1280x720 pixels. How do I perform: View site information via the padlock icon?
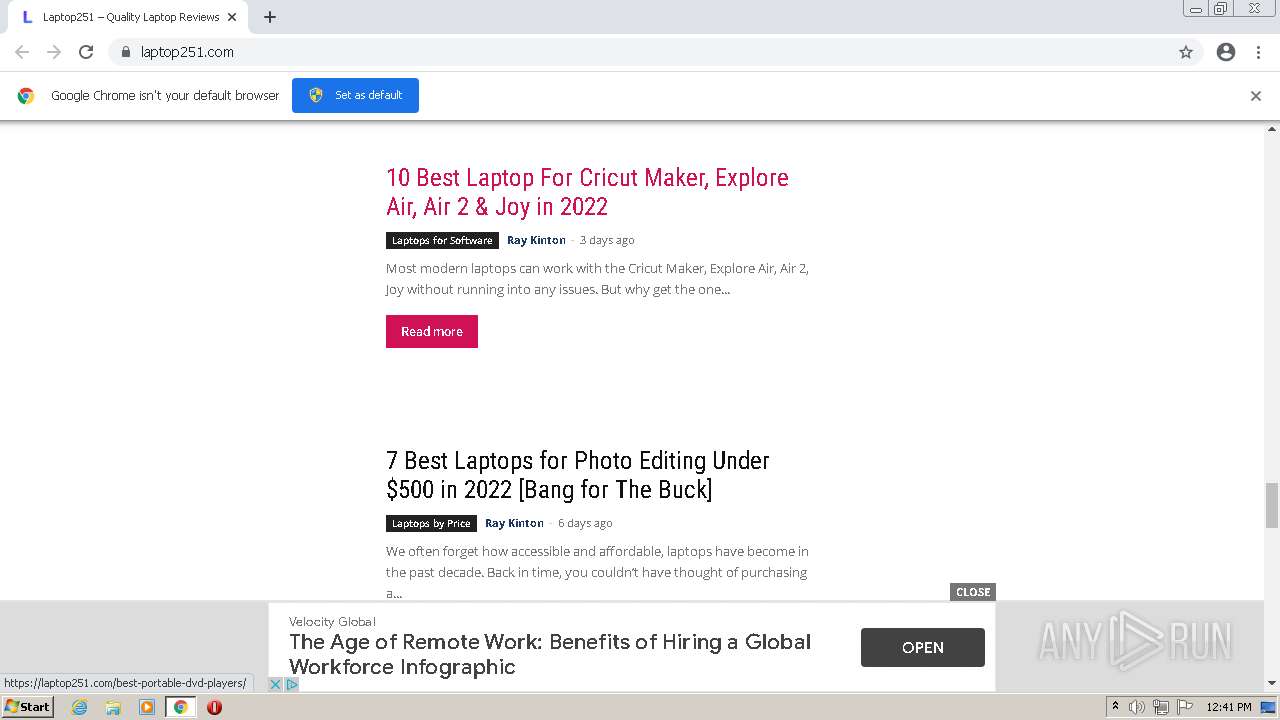point(125,52)
